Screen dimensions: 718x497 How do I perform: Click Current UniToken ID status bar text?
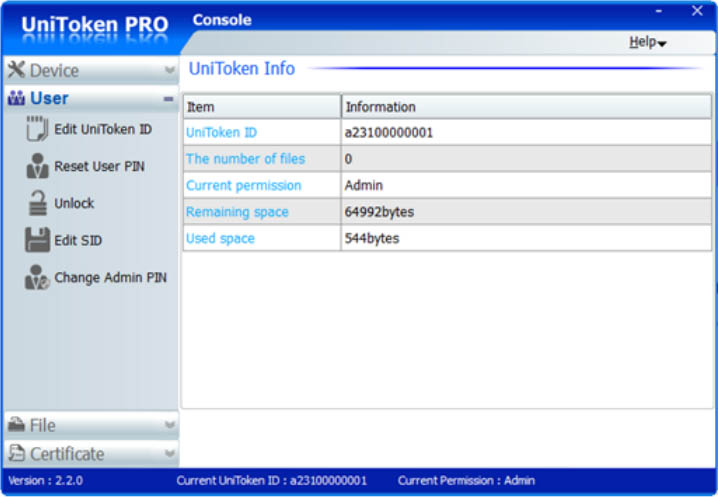(272, 481)
